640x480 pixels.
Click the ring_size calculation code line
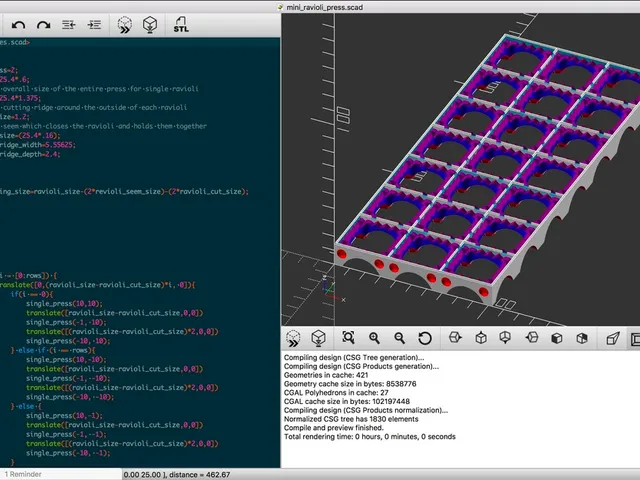[124, 191]
